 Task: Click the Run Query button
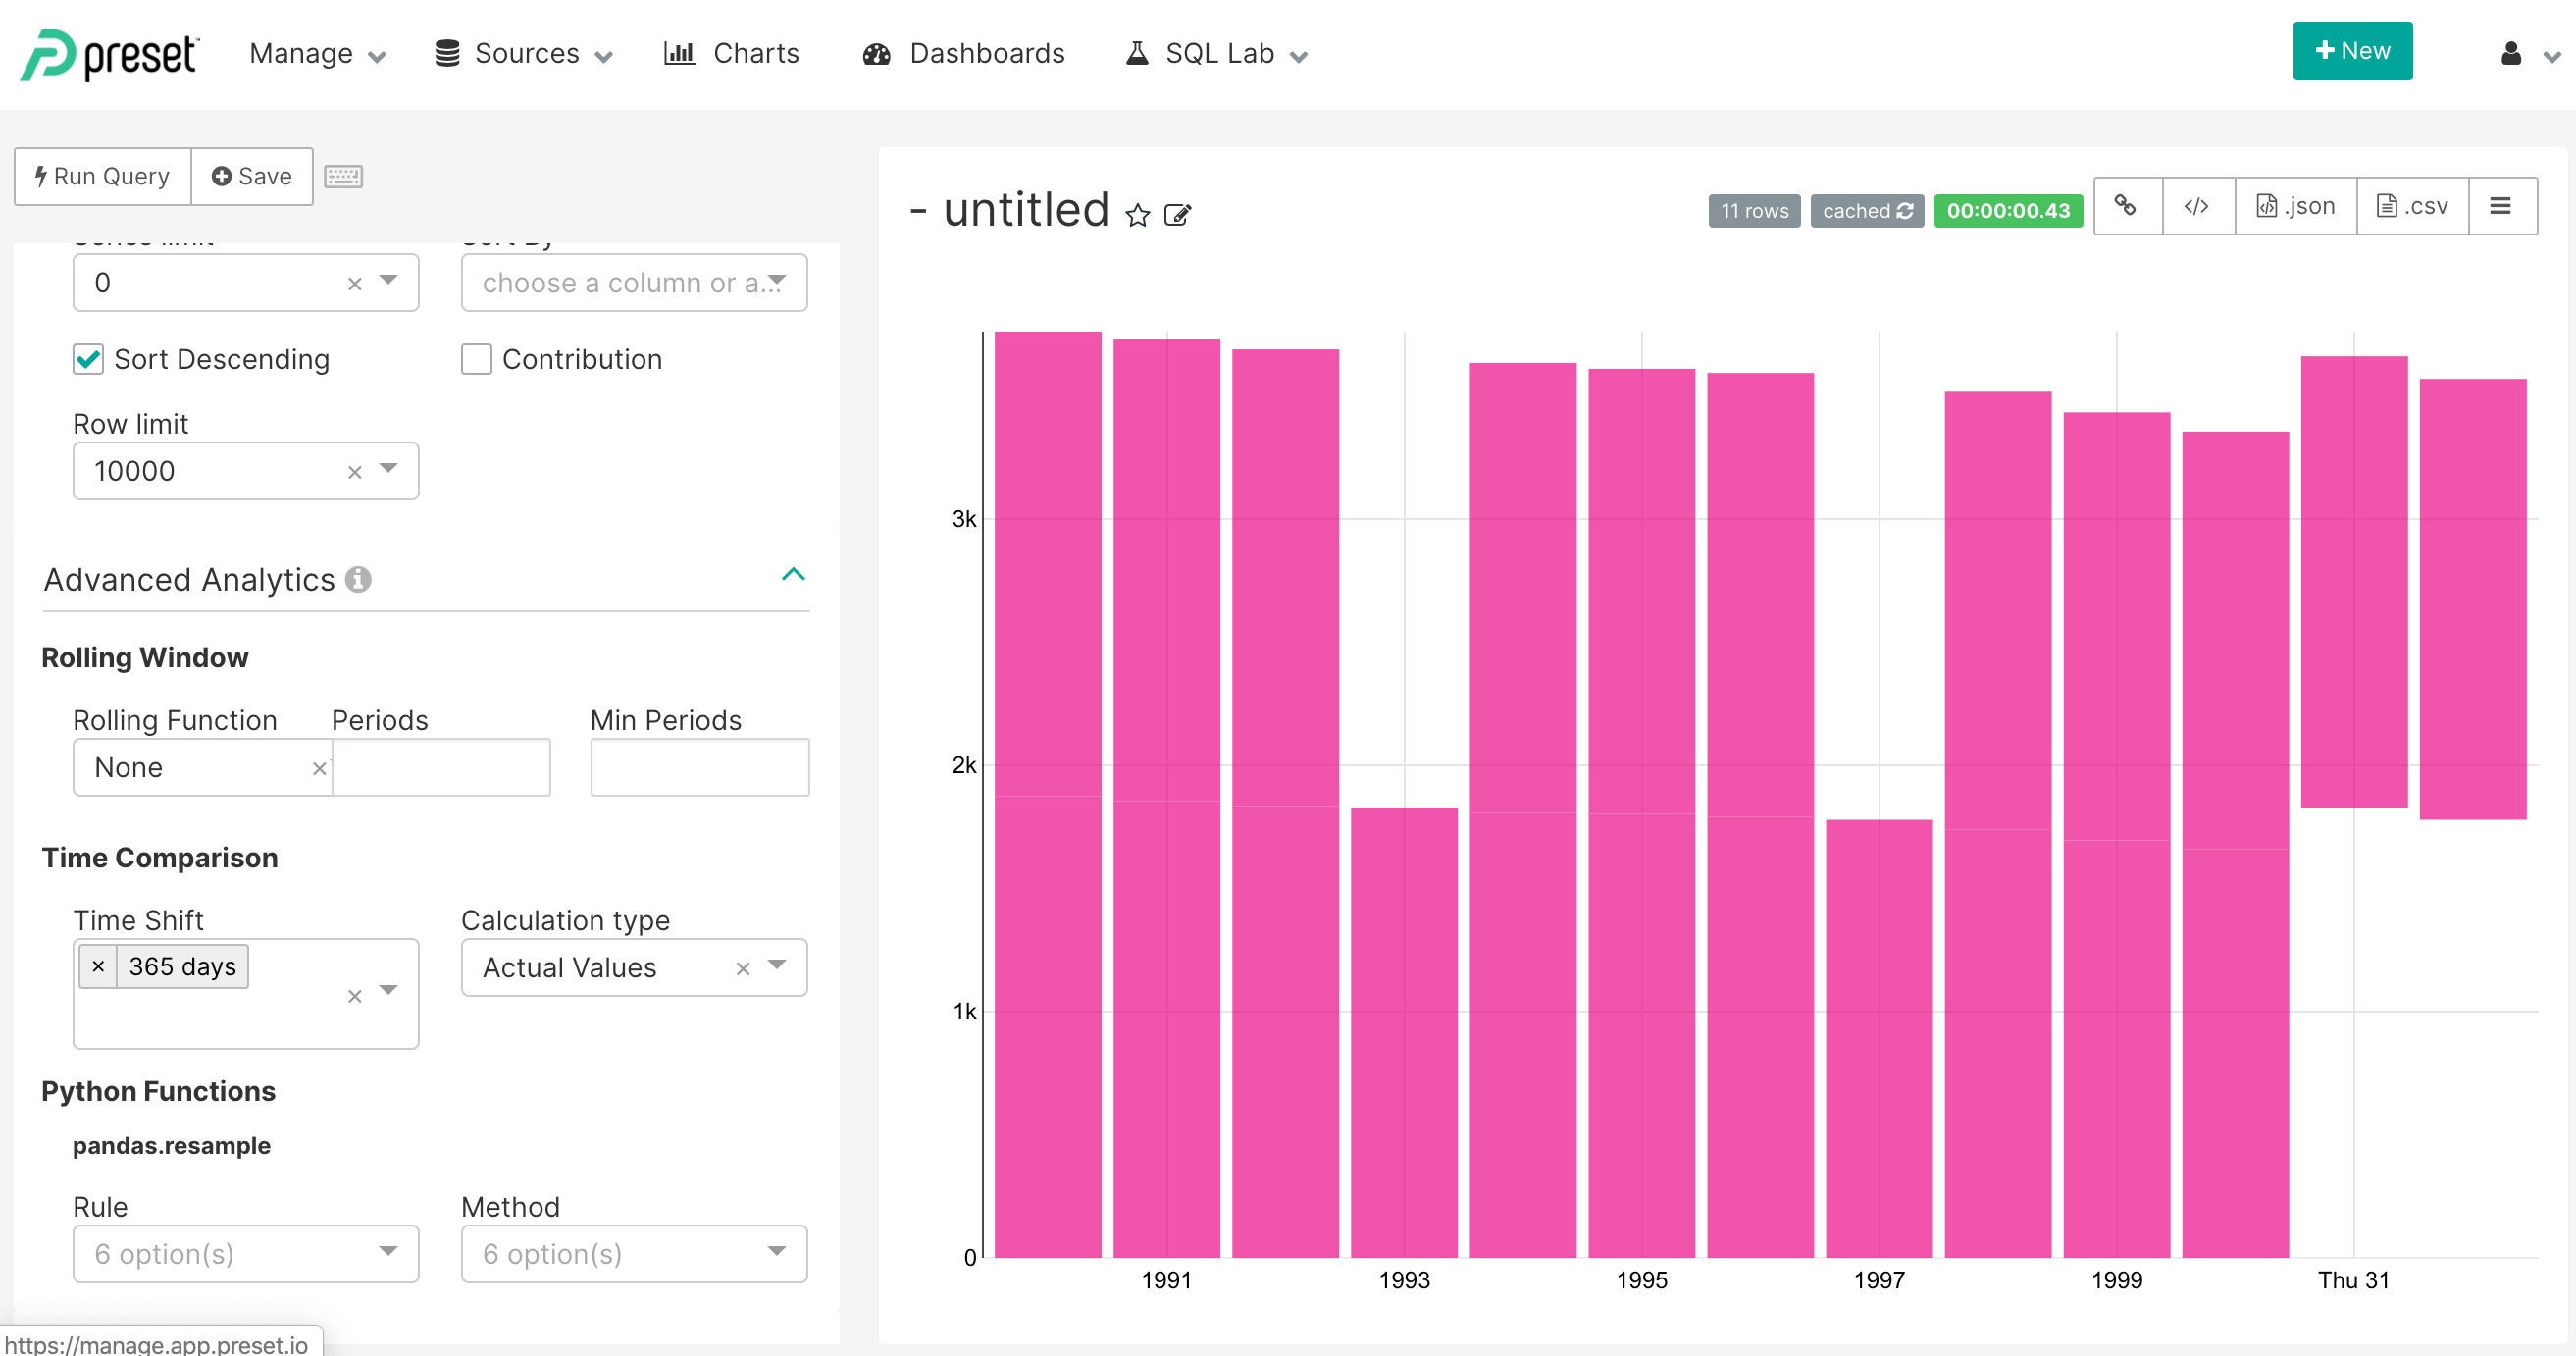pos(103,177)
